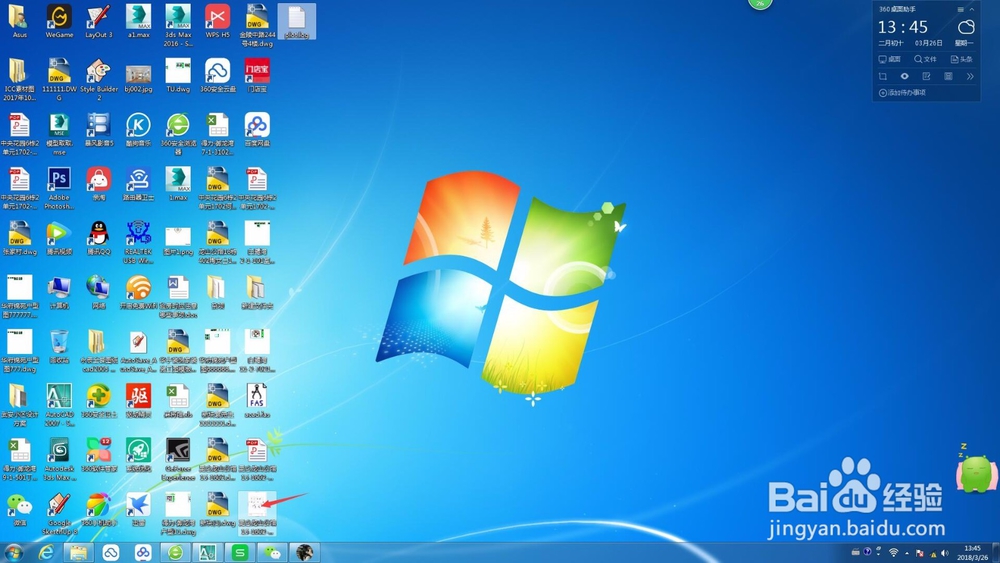Open the 门店宝 red shortcut
1000x563 pixels.
(x=257, y=75)
